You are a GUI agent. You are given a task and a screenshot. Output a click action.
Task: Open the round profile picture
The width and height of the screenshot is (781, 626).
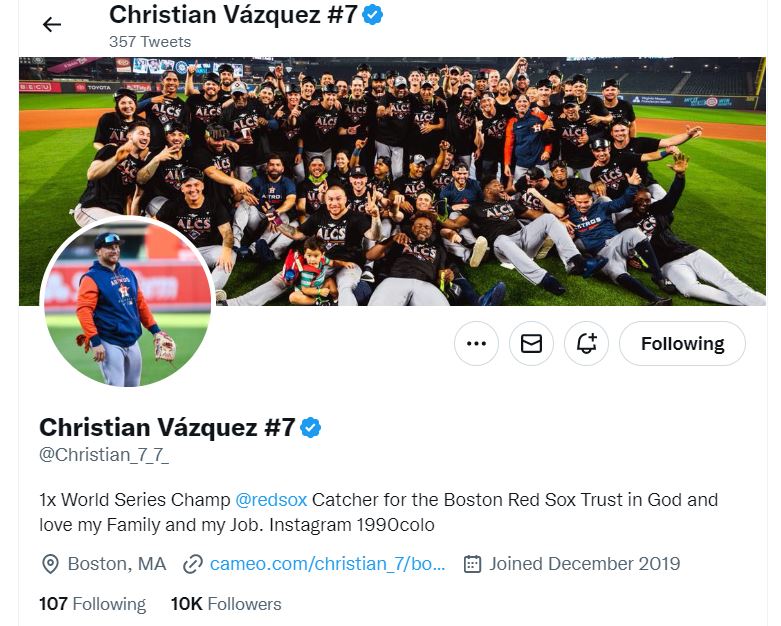tap(126, 302)
